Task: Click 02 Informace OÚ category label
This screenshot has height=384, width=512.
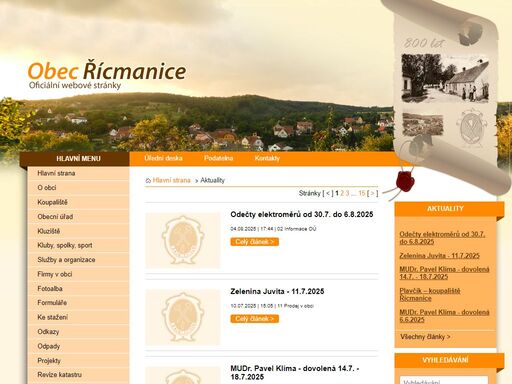Action: click(x=297, y=229)
